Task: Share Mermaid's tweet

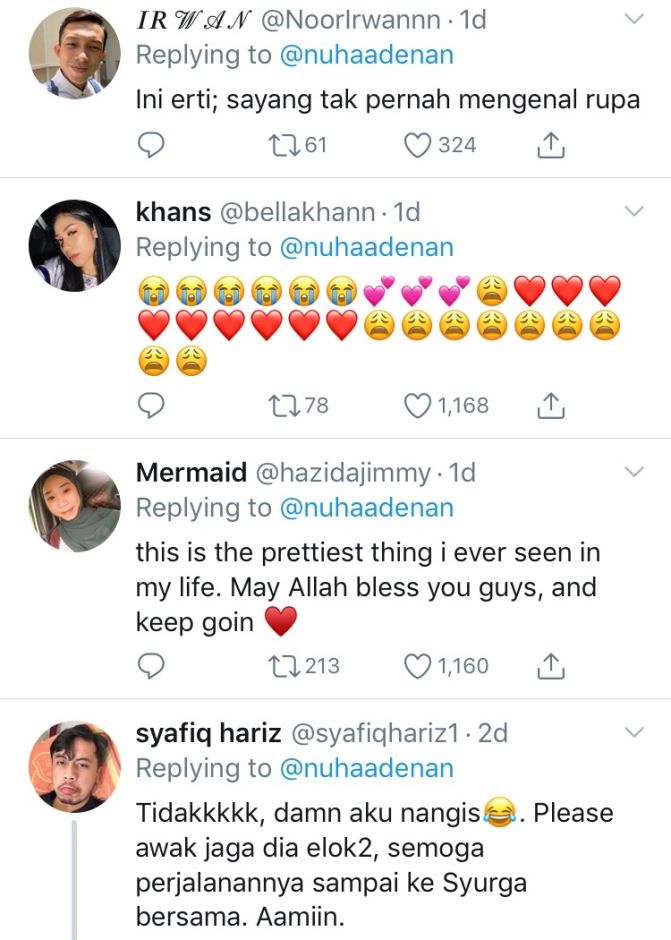Action: [550, 665]
